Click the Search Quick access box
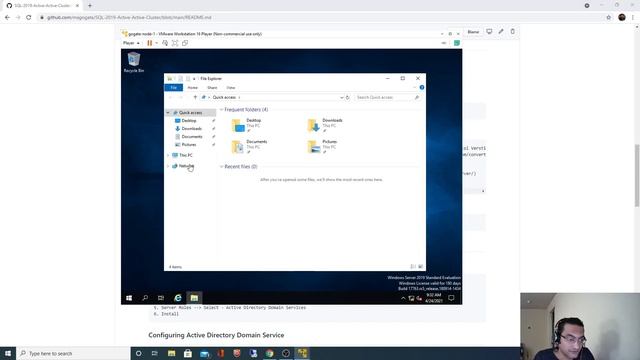The image size is (640, 360). click(387, 98)
